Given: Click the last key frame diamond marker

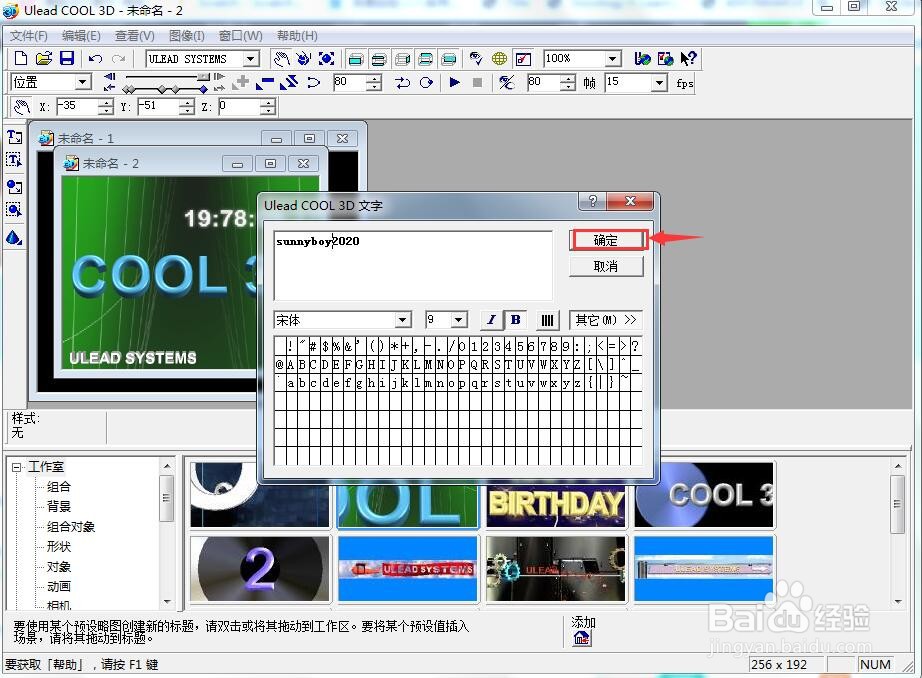Looking at the screenshot, I should pyautogui.click(x=203, y=89).
